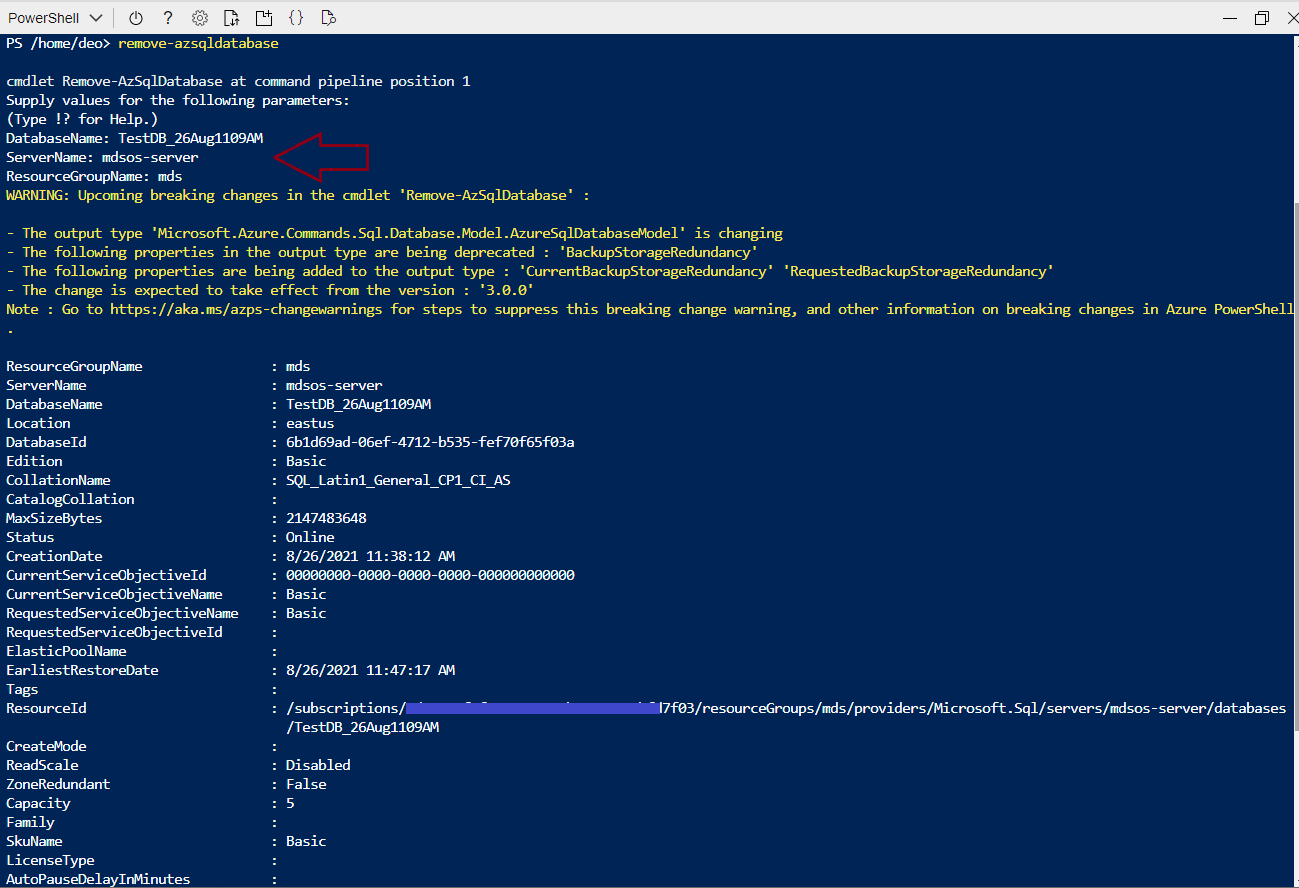The width and height of the screenshot is (1299, 888).
Task: Click the ZoneRedundant value 'False'
Action: click(x=306, y=784)
